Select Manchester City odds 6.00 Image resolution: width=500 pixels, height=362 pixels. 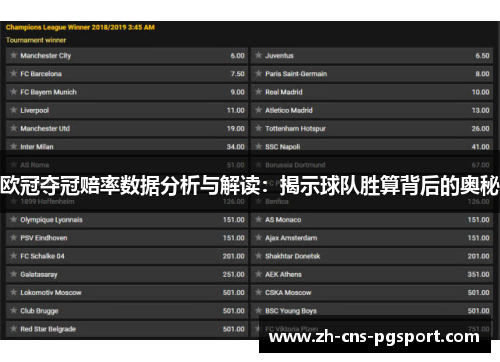237,56
